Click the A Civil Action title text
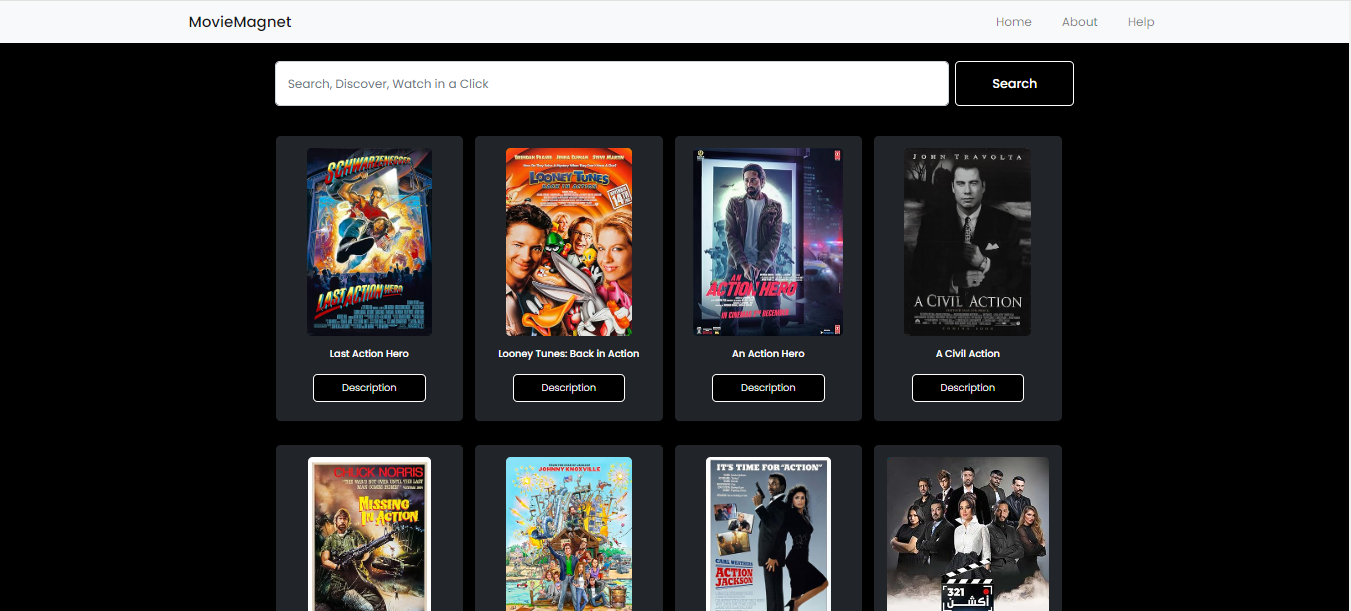 tap(967, 354)
